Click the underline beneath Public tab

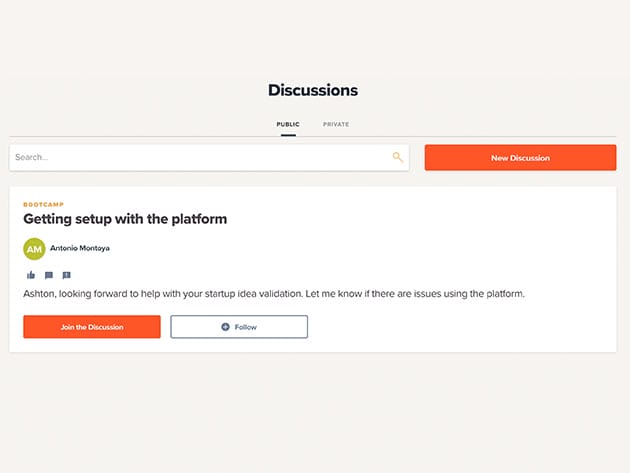pos(288,134)
